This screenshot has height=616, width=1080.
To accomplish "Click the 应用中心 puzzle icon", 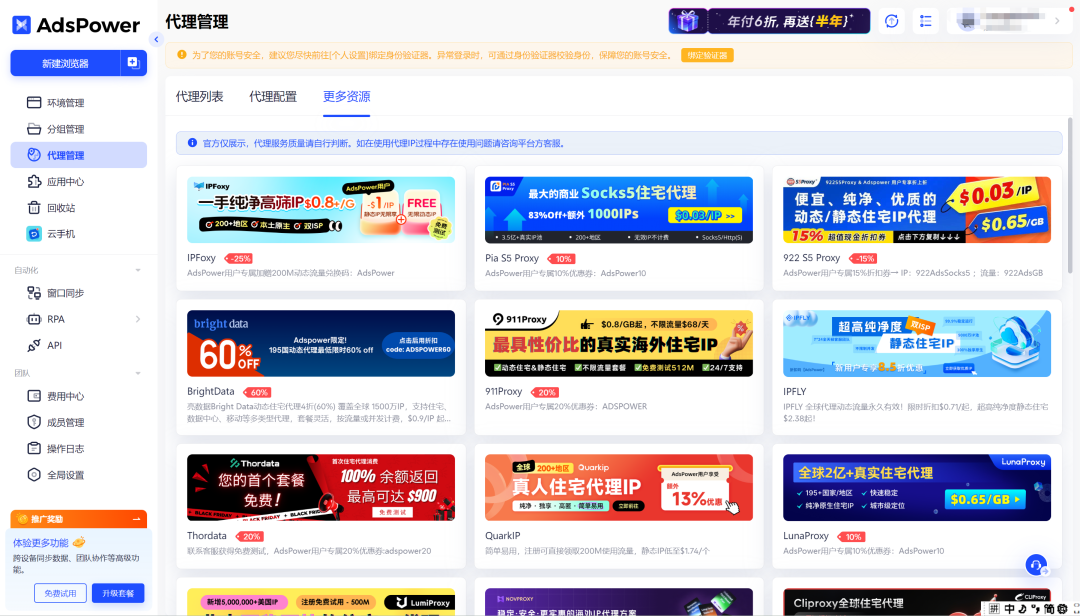I will tap(34, 181).
